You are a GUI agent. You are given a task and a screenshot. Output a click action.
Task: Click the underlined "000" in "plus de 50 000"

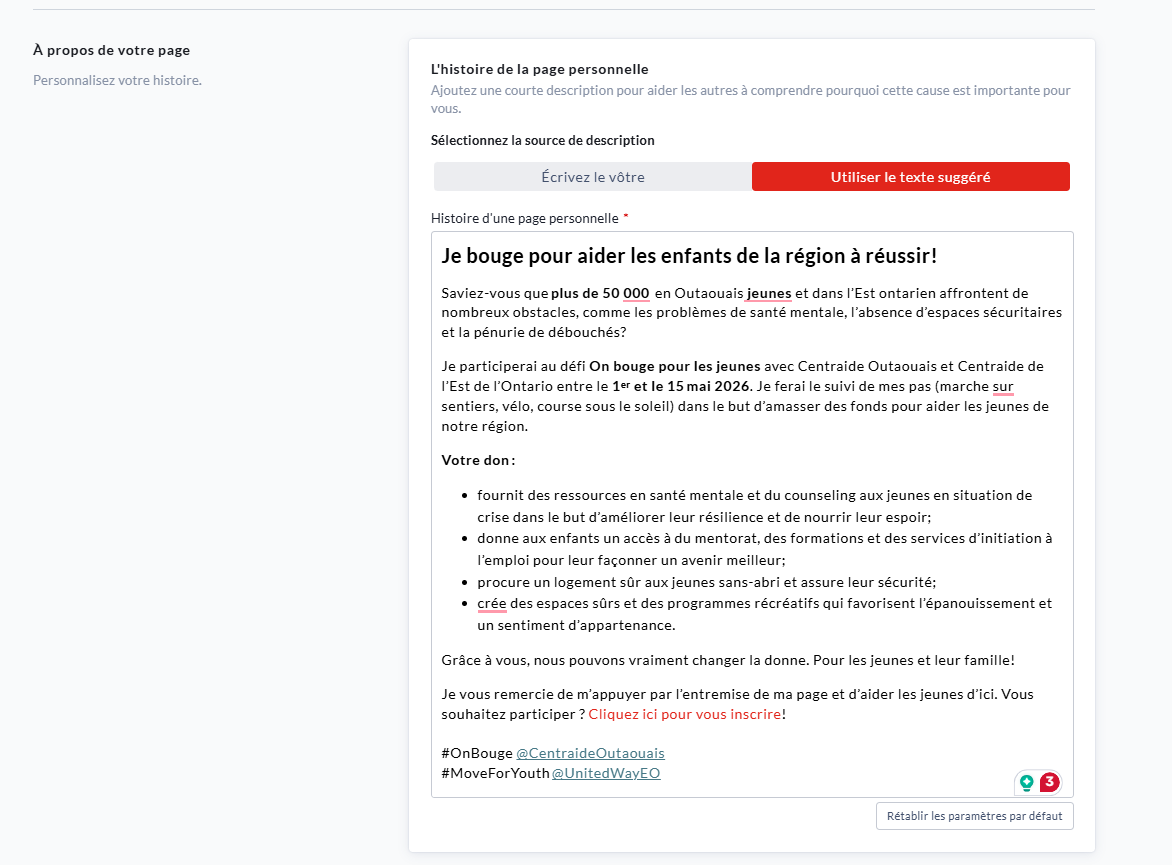636,293
